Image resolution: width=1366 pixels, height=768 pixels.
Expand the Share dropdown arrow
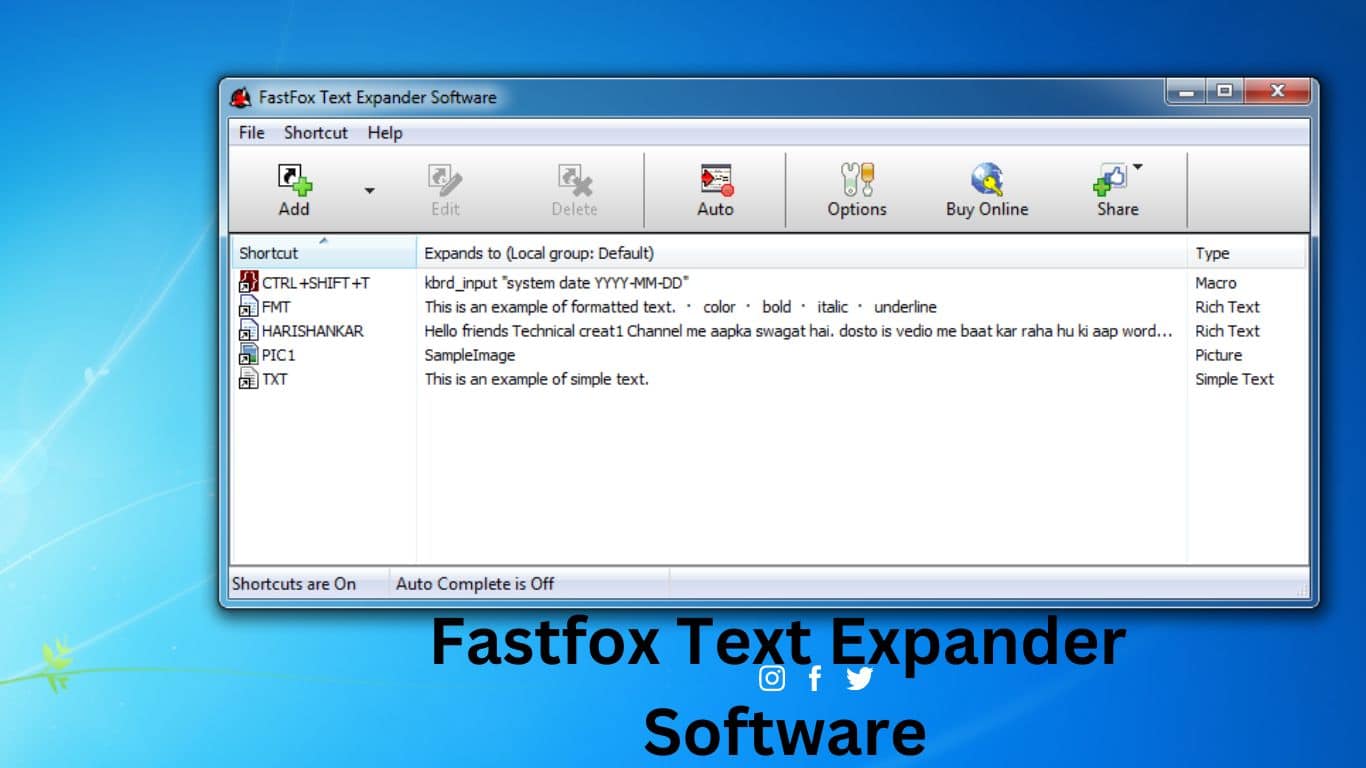1139,167
